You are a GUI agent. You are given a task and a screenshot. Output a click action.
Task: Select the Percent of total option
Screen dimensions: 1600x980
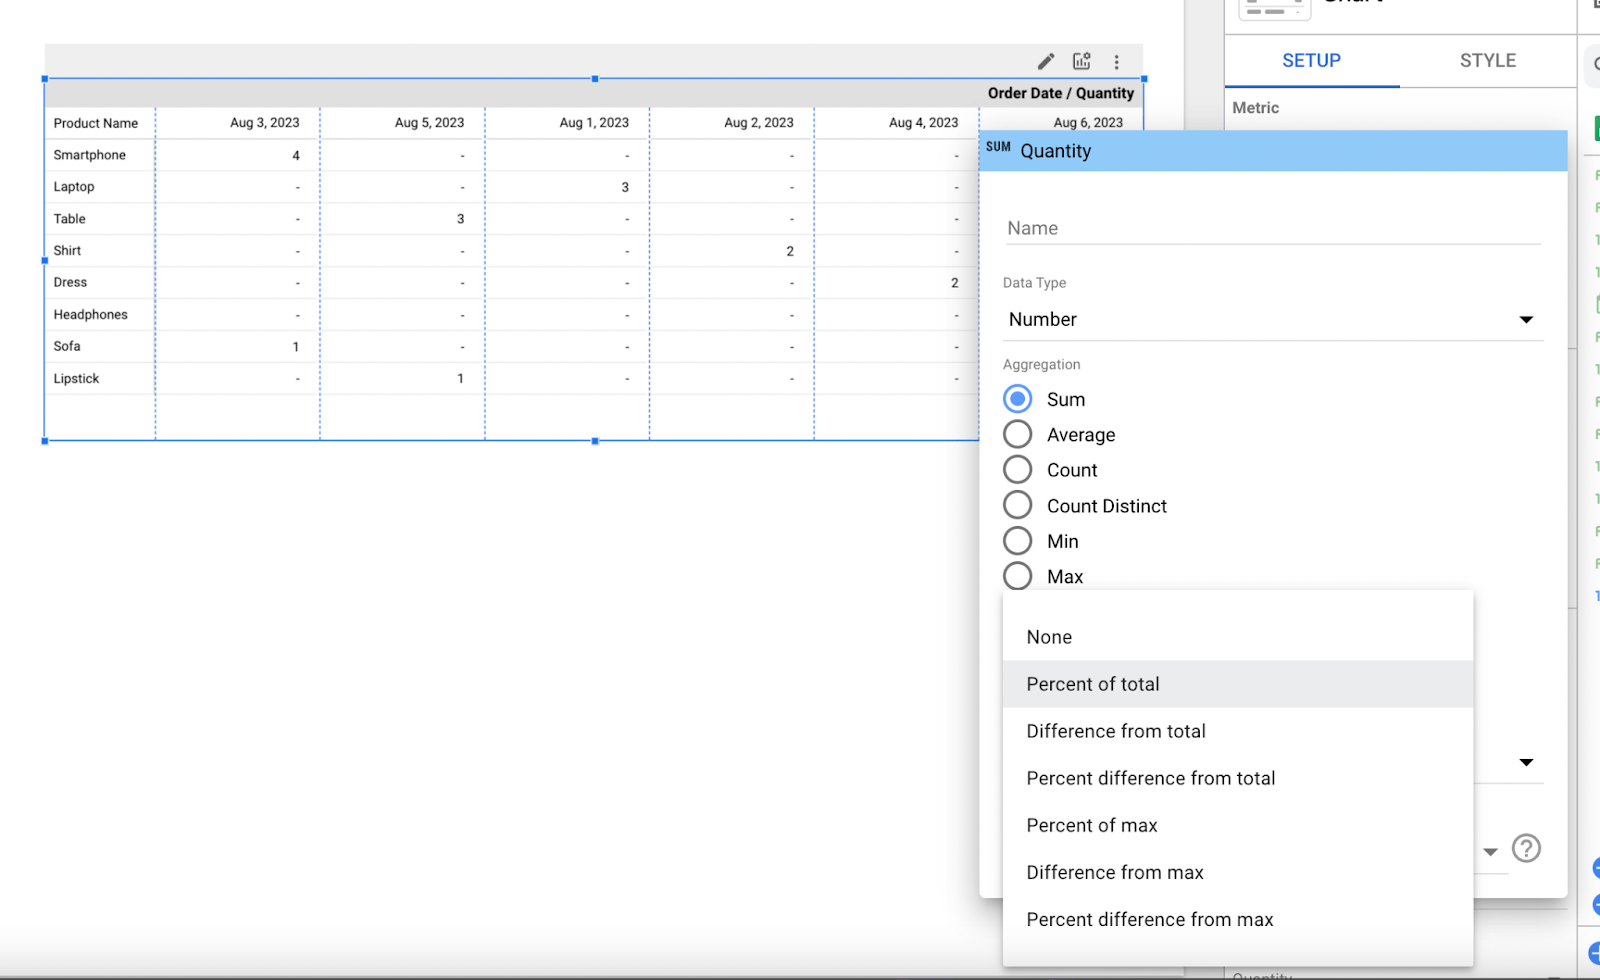(1093, 684)
